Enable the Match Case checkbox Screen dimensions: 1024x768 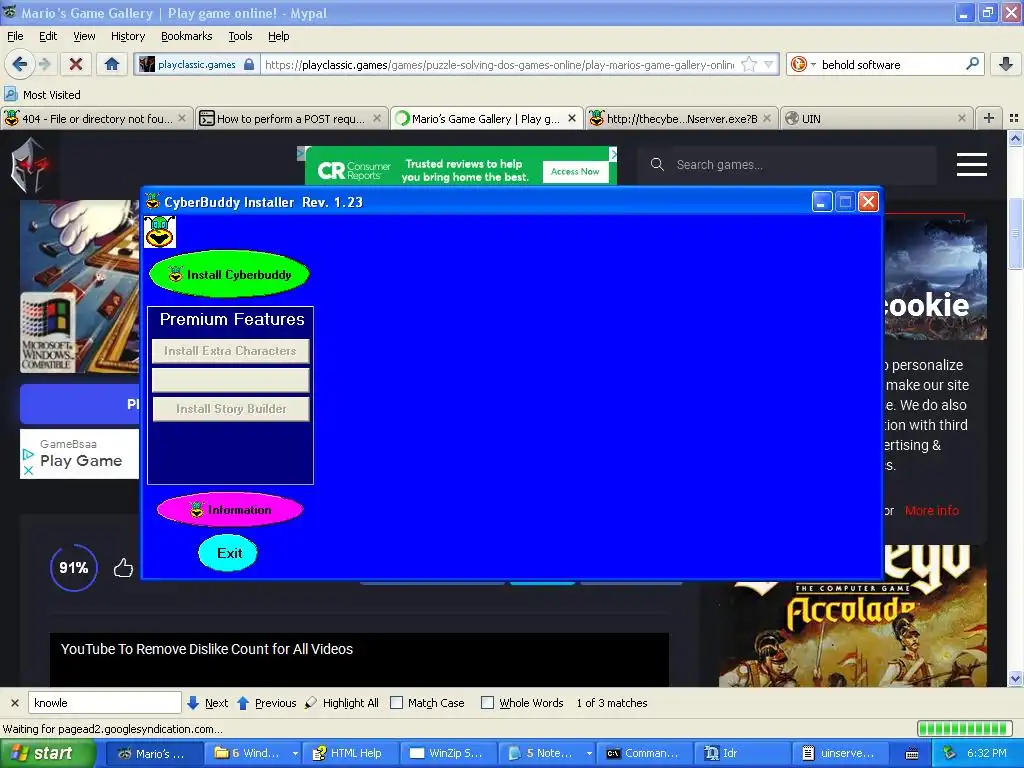coord(396,703)
